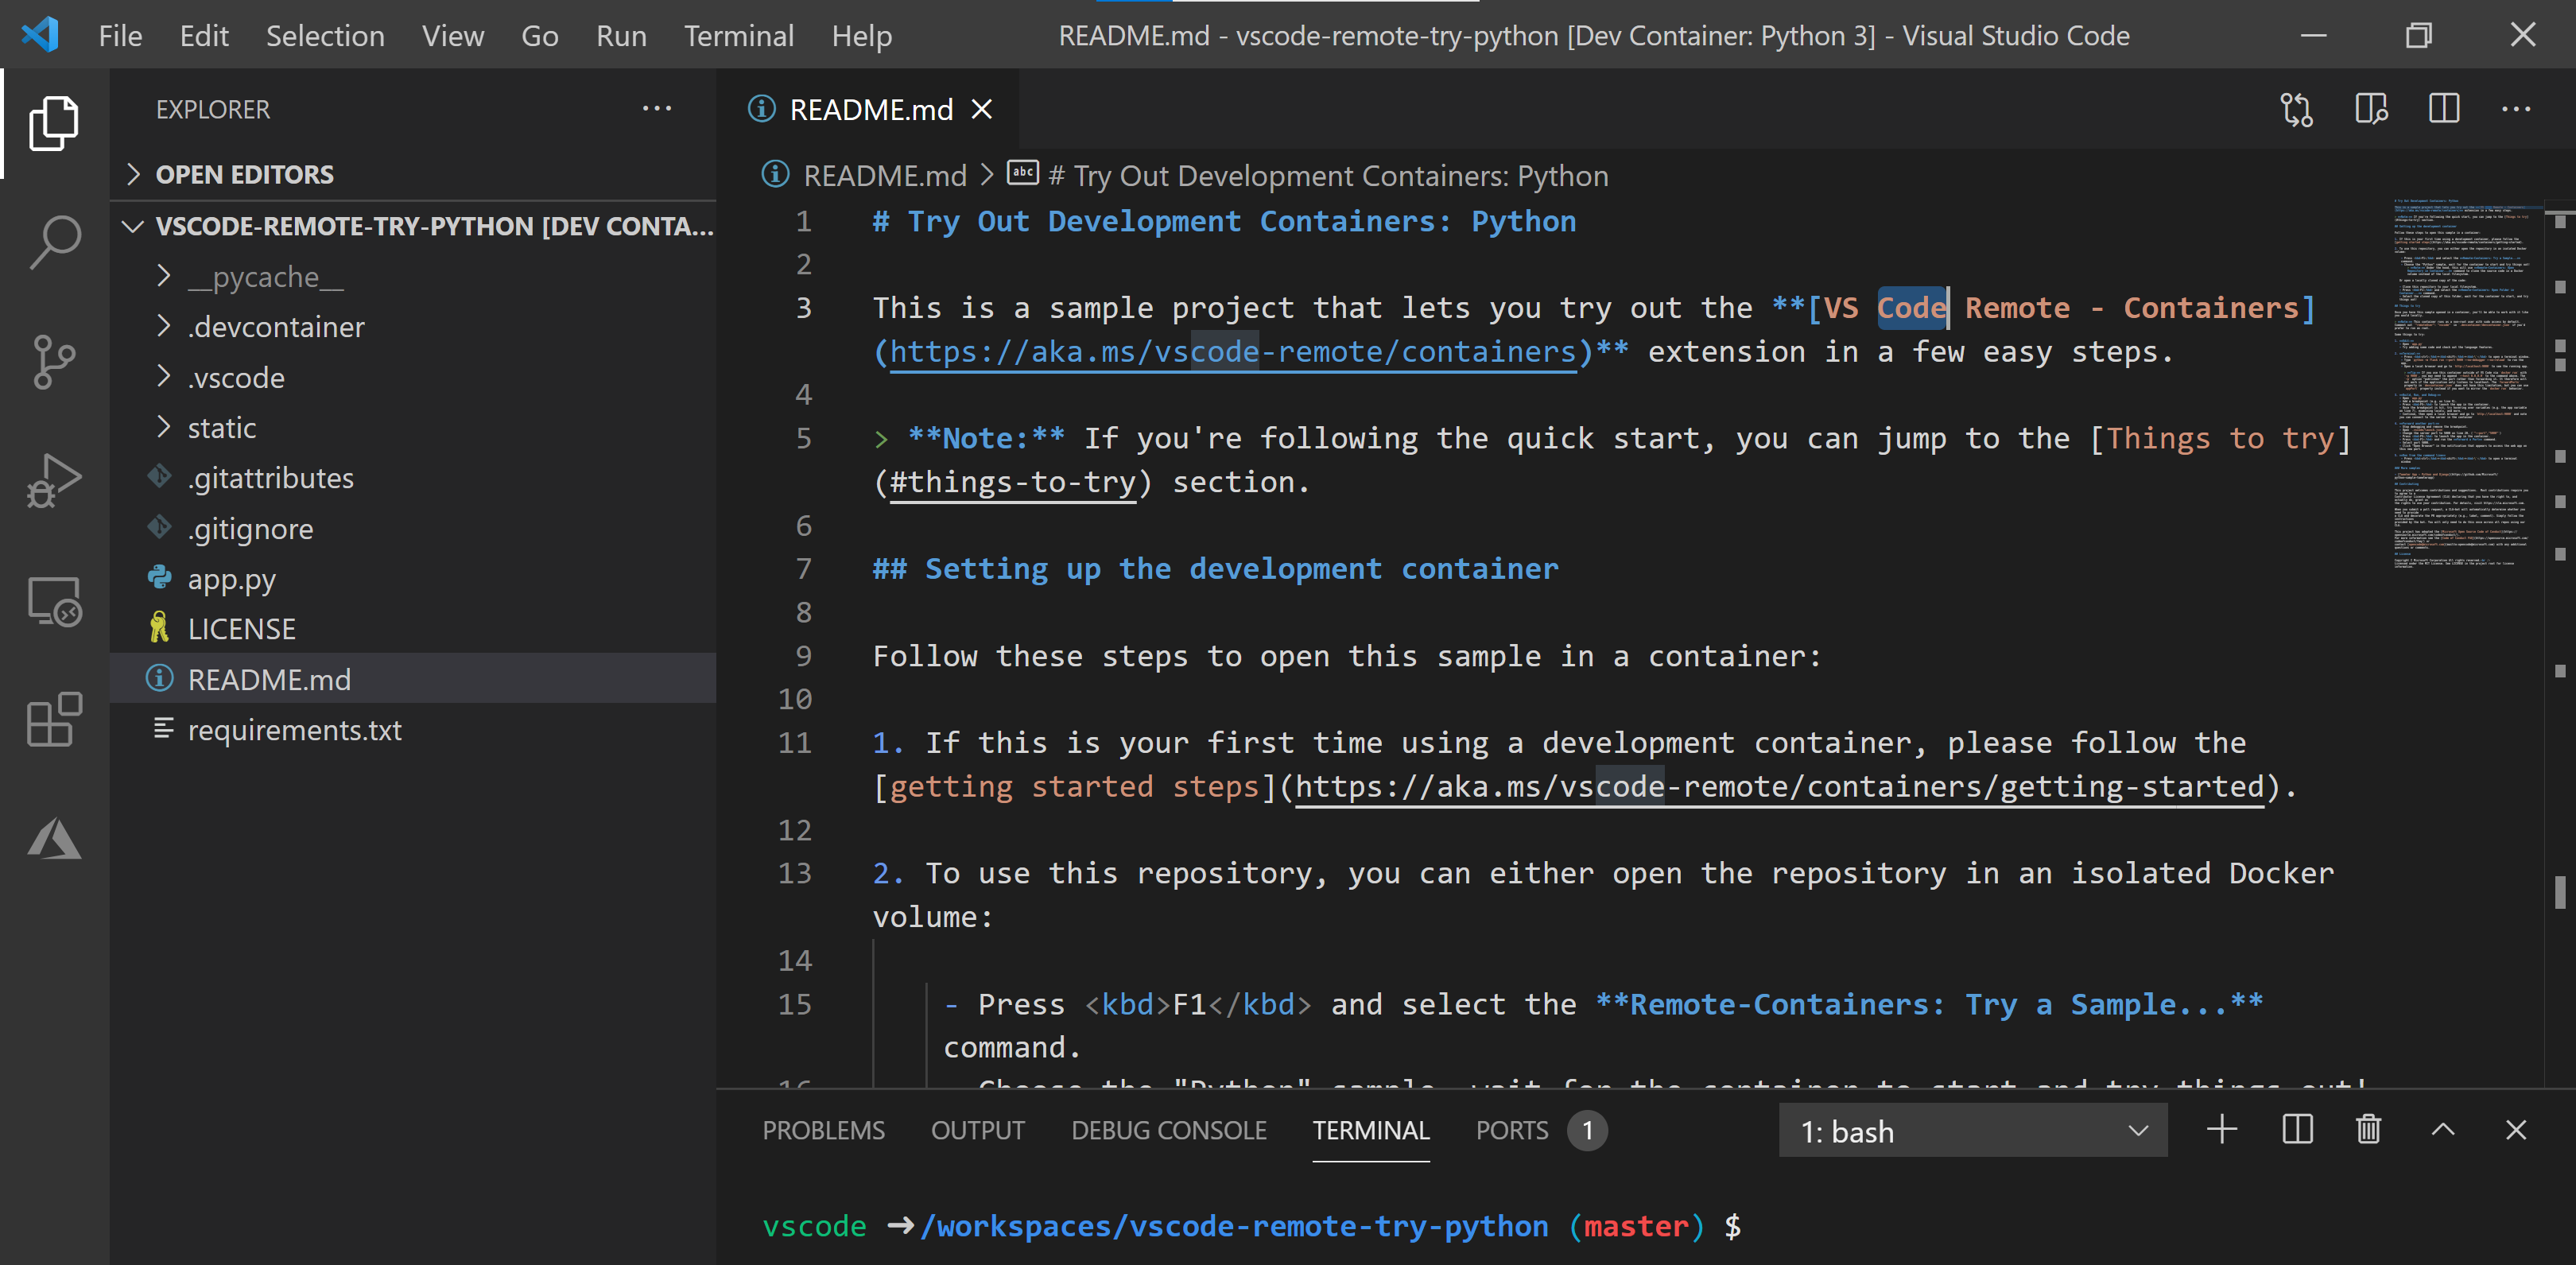
Task: Open editor more actions ellipsis
Action: pyautogui.click(x=2516, y=108)
